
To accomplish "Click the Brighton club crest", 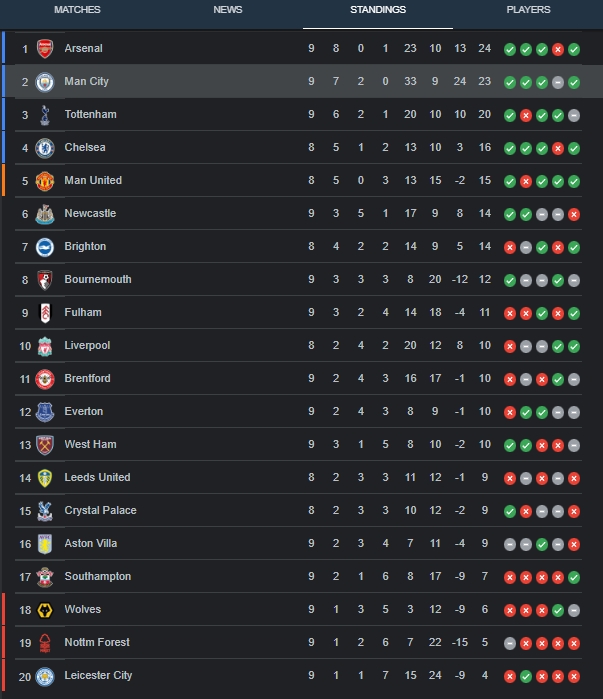I will pos(45,247).
